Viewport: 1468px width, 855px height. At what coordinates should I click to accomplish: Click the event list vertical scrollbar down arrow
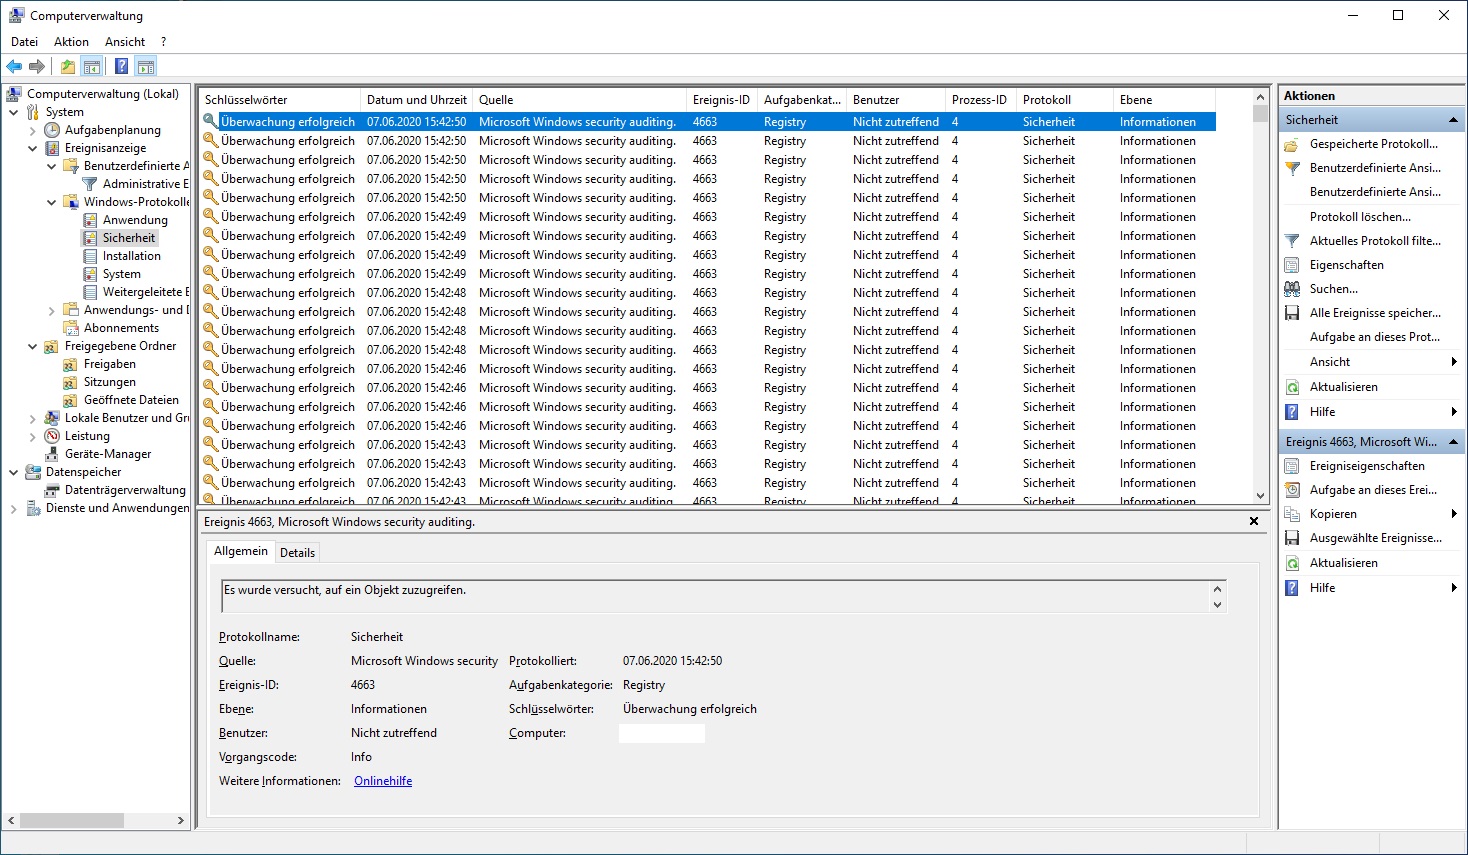click(x=1260, y=495)
